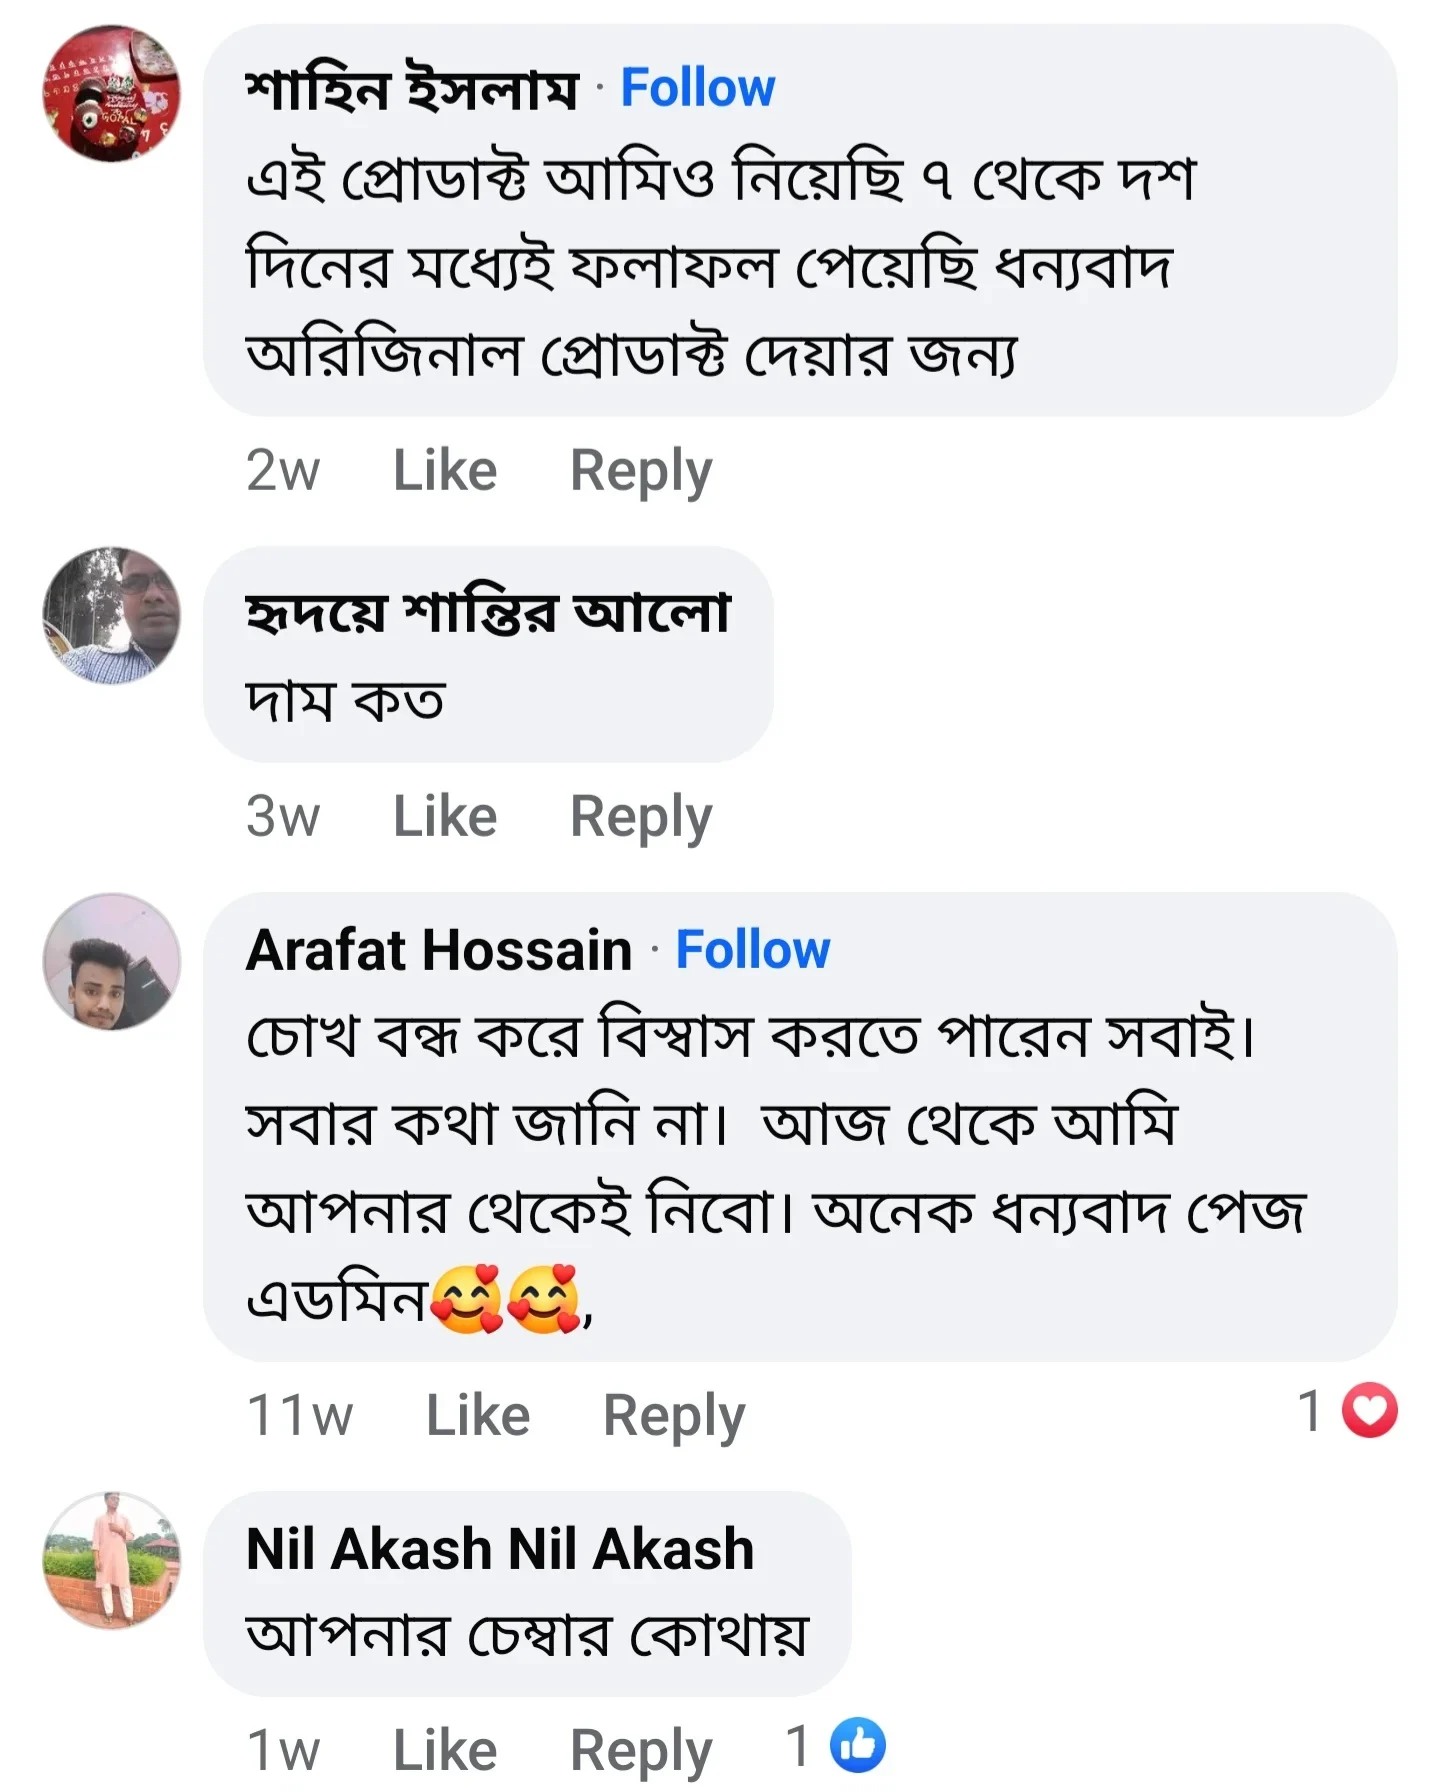This screenshot has height=1792, width=1440.
Task: Reply to Nil Akash Nil Akash's comment
Action: [639, 1749]
